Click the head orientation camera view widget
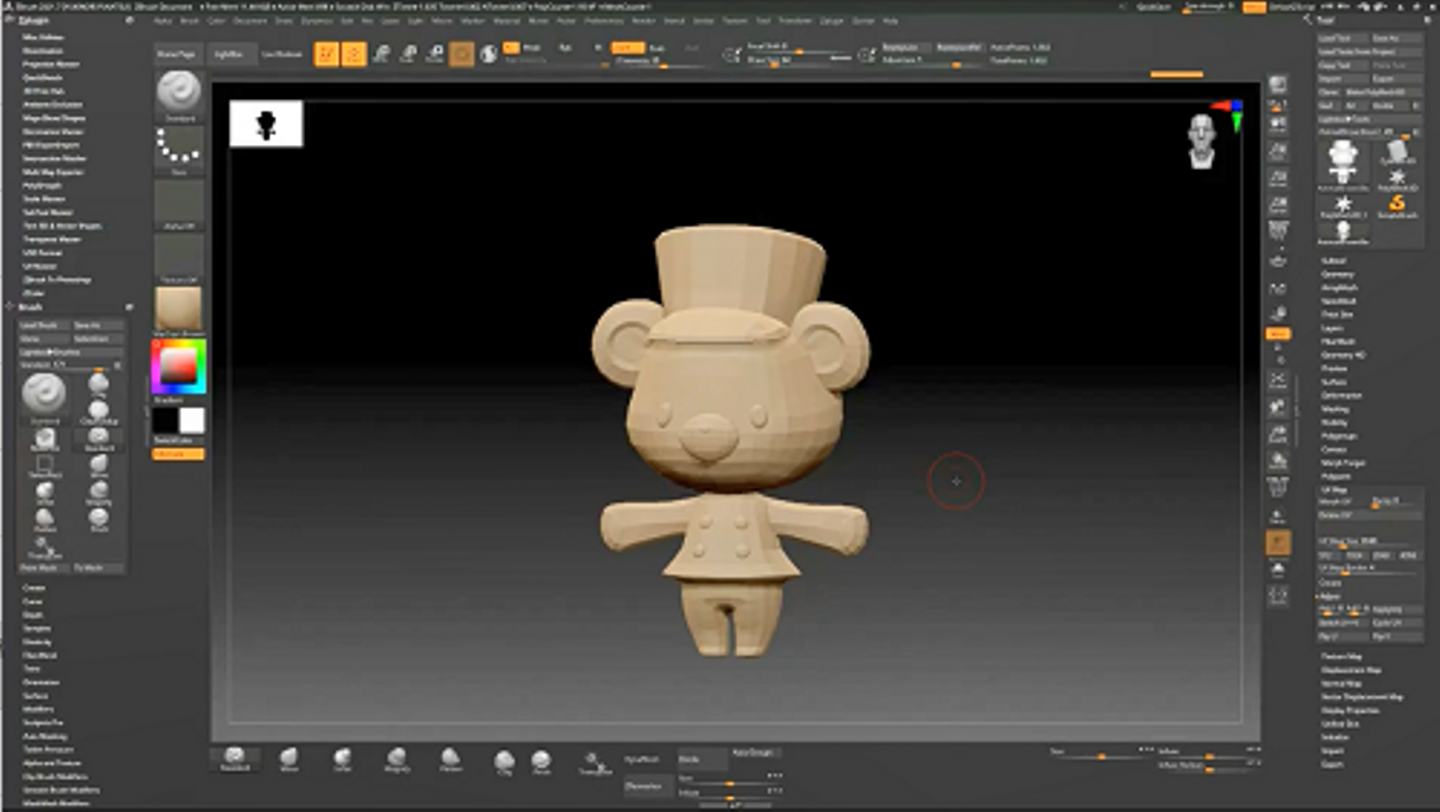Image resolution: width=1440 pixels, height=812 pixels. point(1201,140)
